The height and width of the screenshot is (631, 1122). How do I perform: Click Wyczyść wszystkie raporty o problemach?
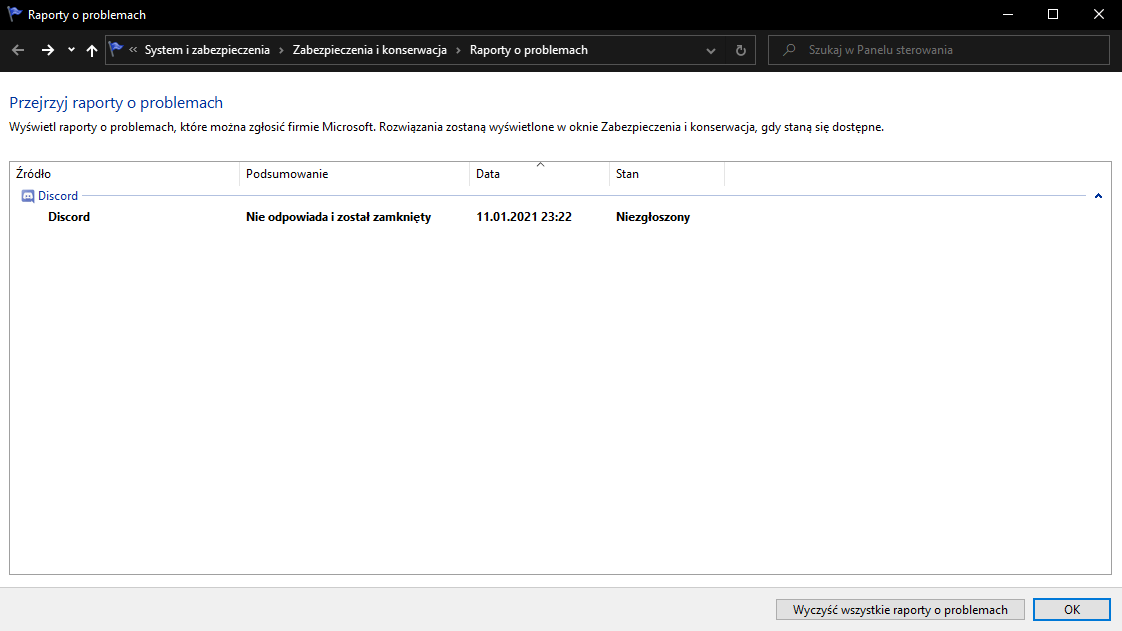tap(900, 609)
